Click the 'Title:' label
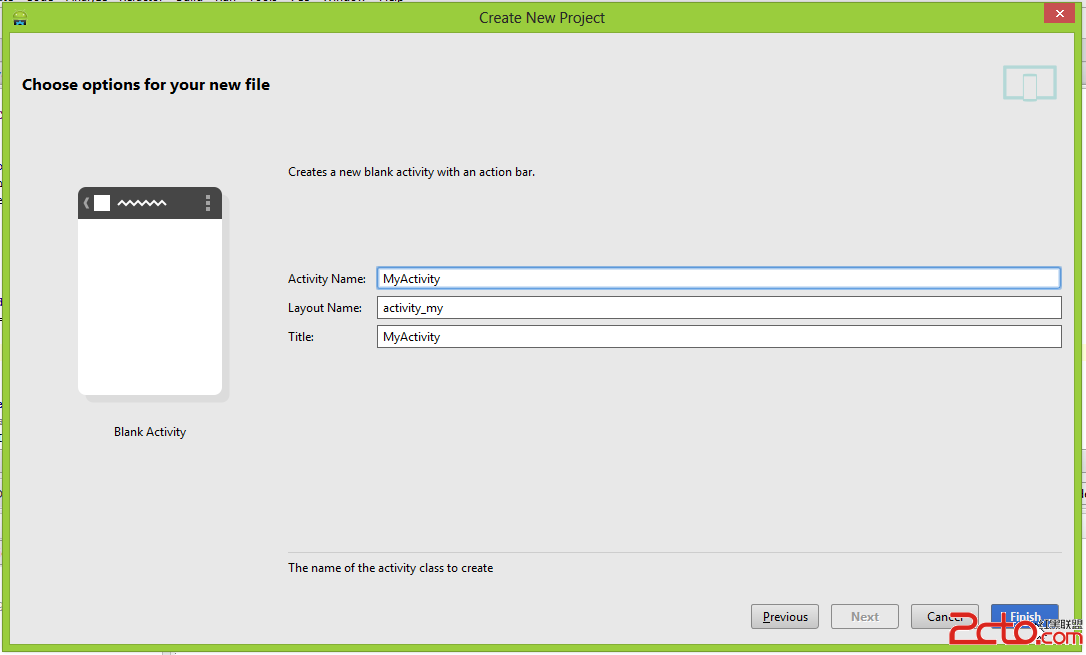This screenshot has height=655, width=1086. [x=301, y=337]
